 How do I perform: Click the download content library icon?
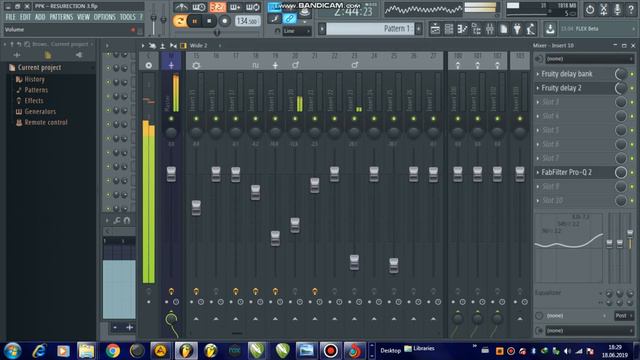(x=550, y=29)
